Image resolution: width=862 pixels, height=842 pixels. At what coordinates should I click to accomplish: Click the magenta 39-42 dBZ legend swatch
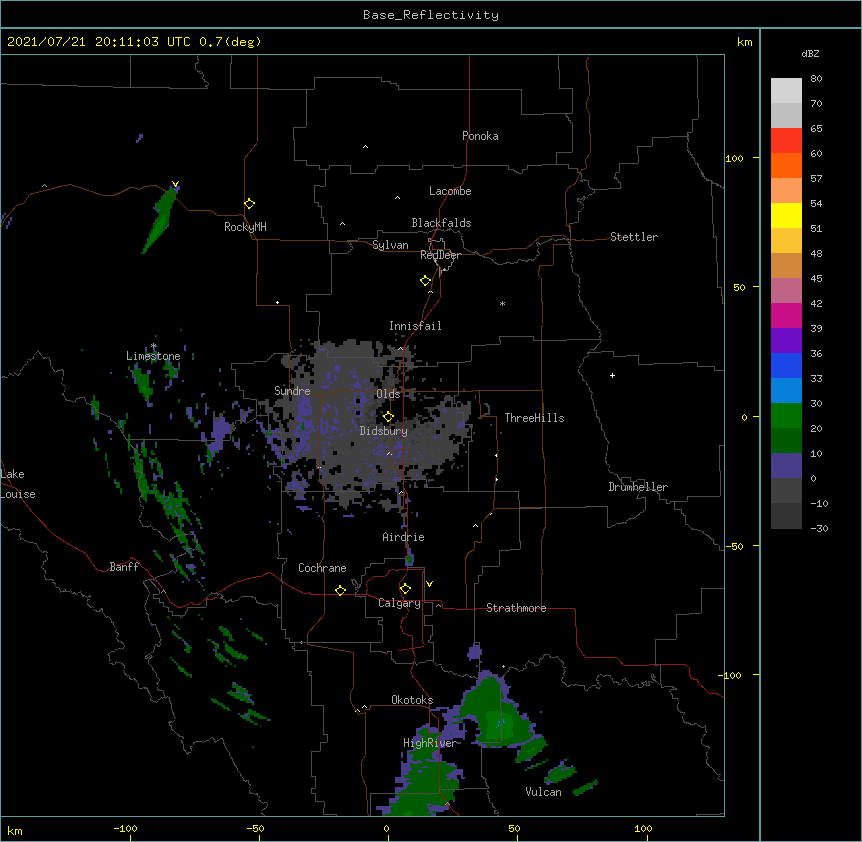786,315
